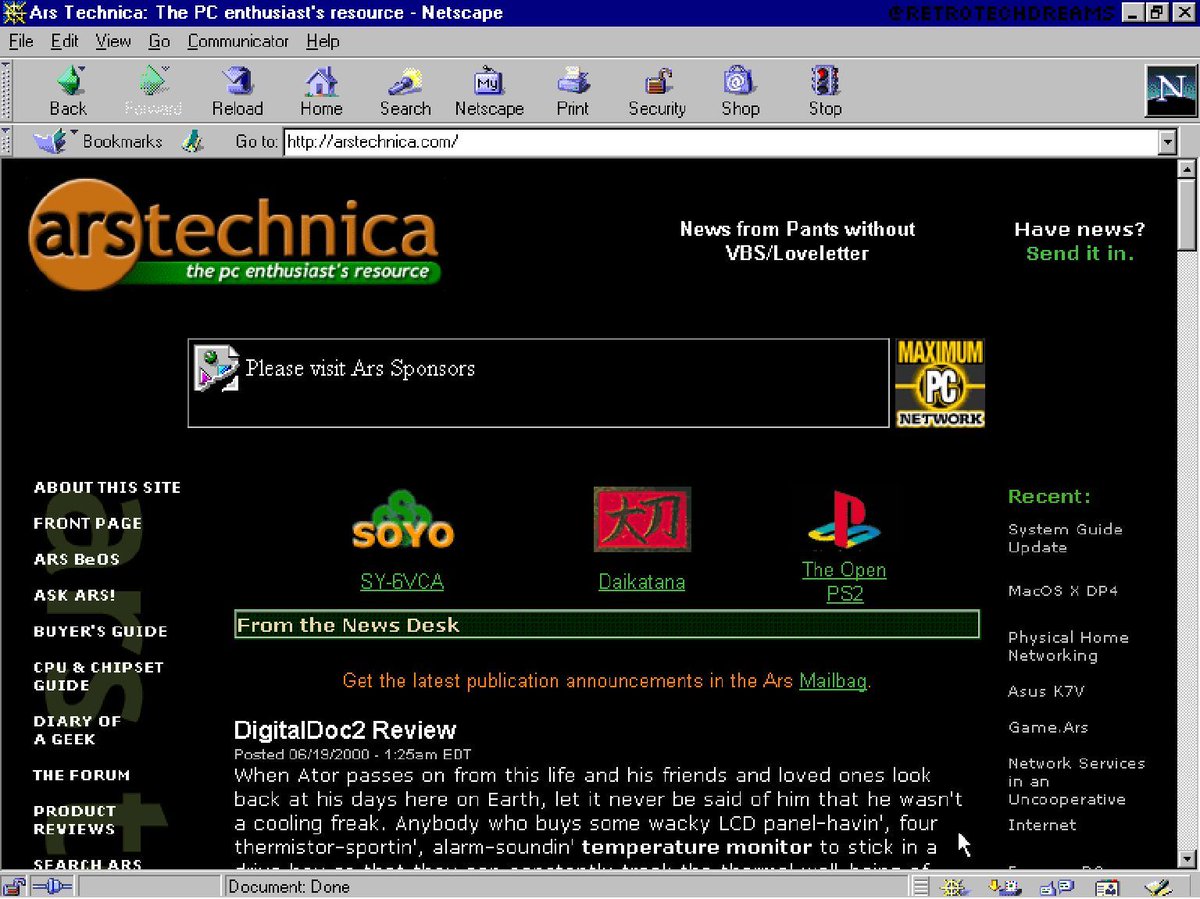Click the Shop toolbar button
Screen dimensions: 1200x899
pos(740,91)
